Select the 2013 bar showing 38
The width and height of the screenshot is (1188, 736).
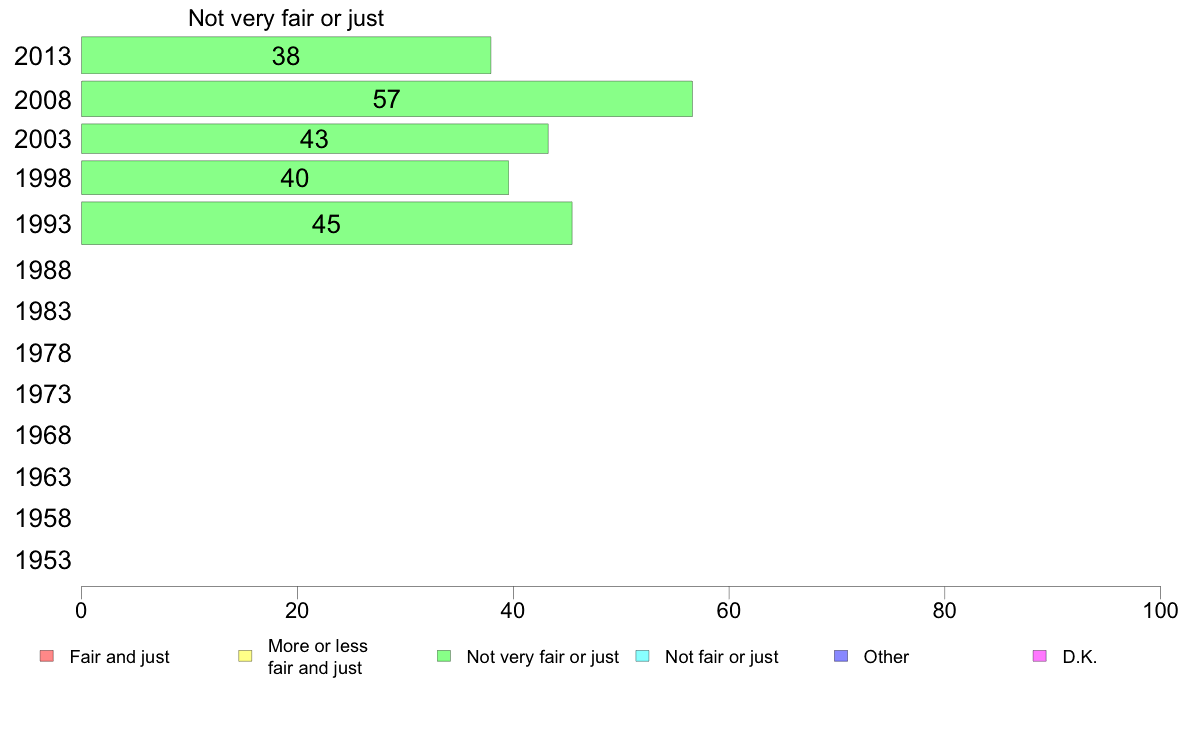click(286, 55)
